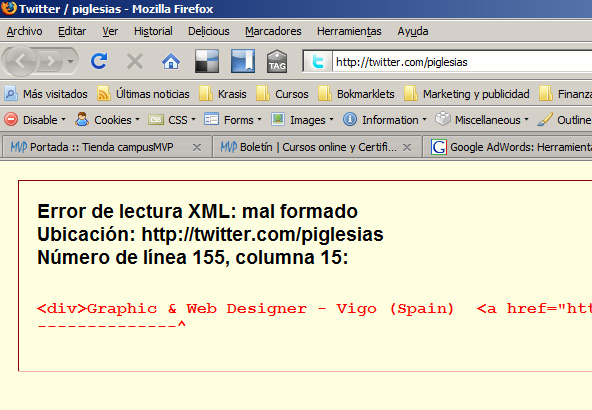The height and width of the screenshot is (410, 592).
Task: Go to the Home page icon
Action: 171,61
